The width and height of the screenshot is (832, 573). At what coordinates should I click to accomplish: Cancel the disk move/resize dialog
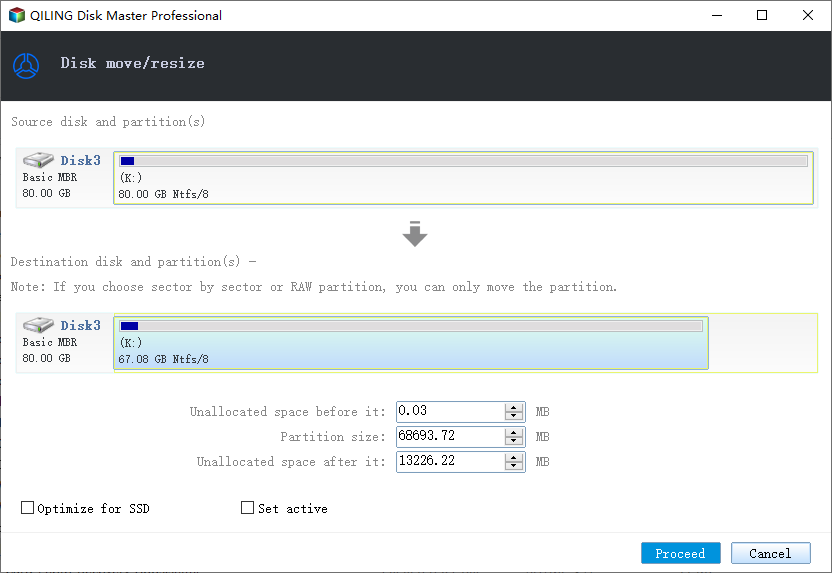point(770,553)
